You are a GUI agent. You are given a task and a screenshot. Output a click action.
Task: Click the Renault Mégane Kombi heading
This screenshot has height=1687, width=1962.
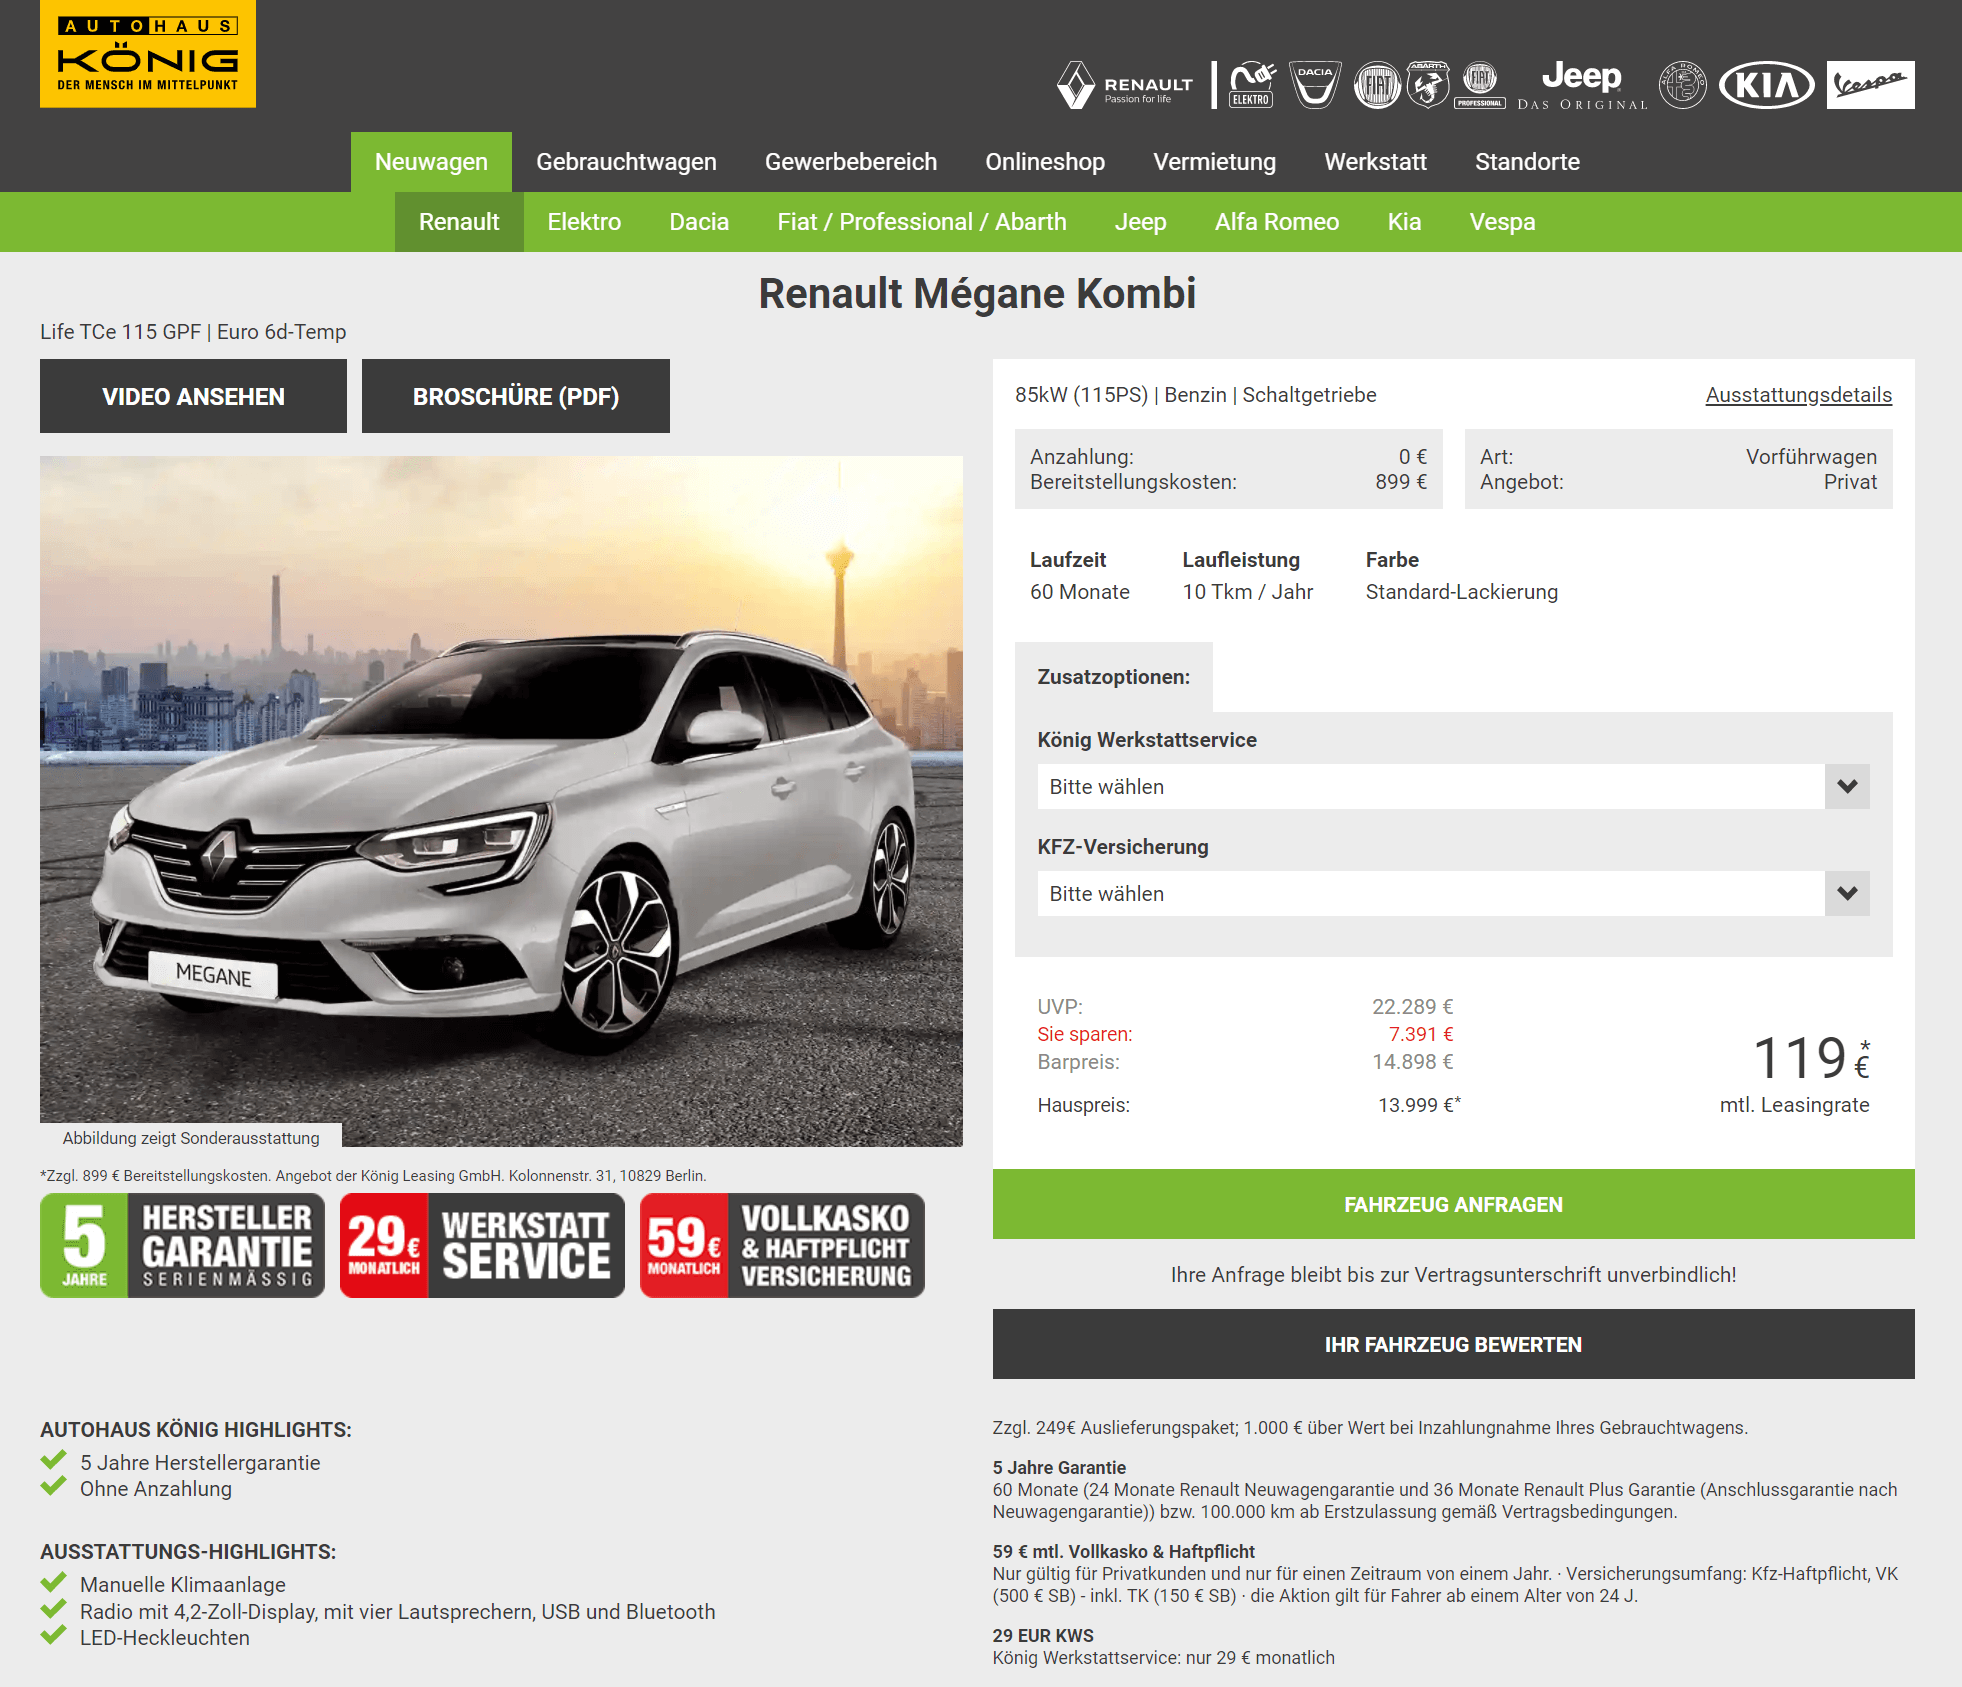pyautogui.click(x=977, y=294)
